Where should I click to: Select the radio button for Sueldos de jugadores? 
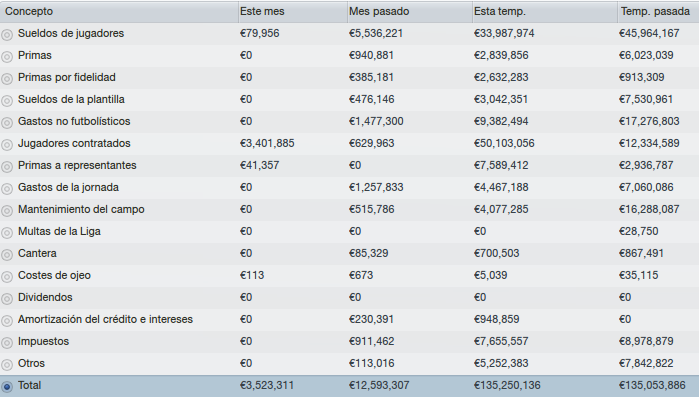click(7, 35)
